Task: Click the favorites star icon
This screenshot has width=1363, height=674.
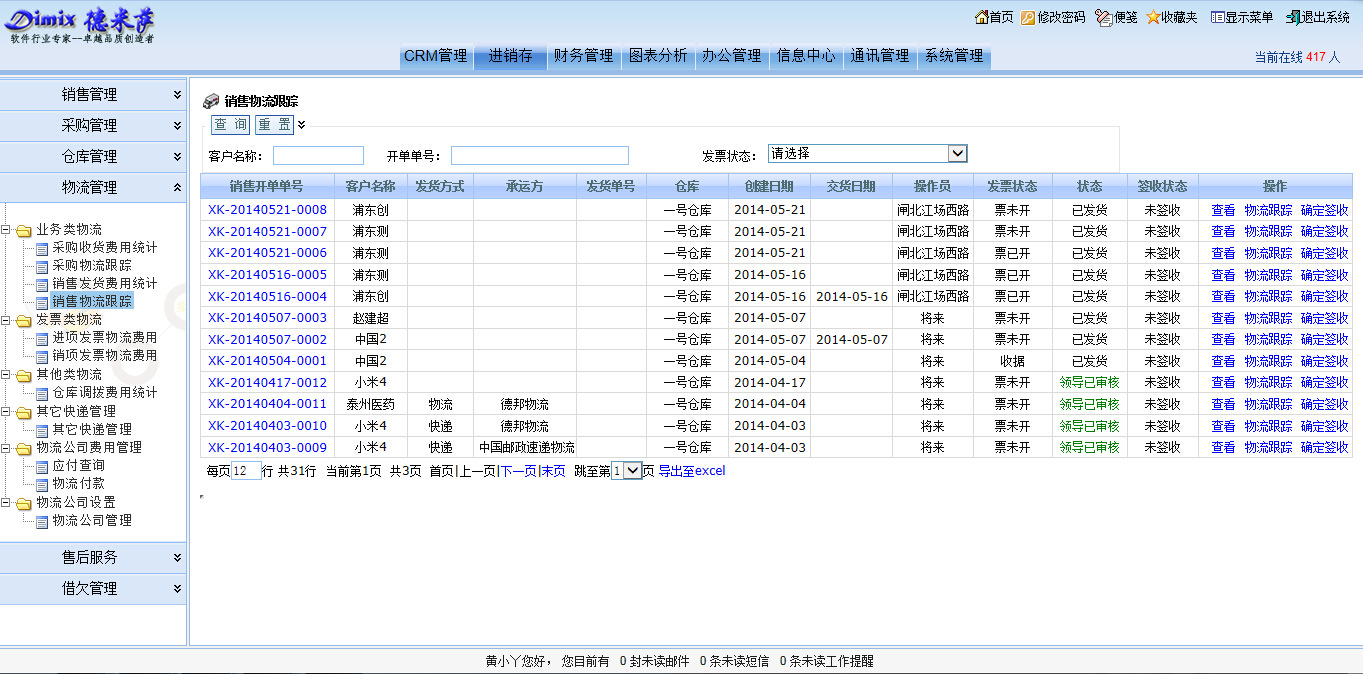Action: [x=1153, y=17]
